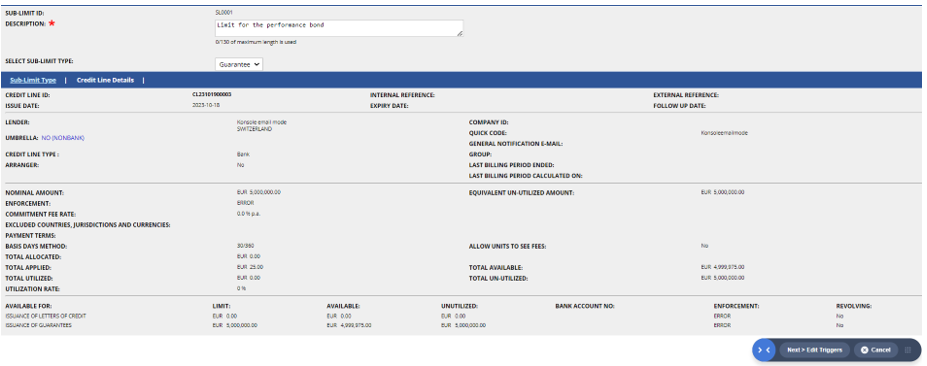Grab the action bar drag-handle grip
The height and width of the screenshot is (366, 927).
[907, 350]
